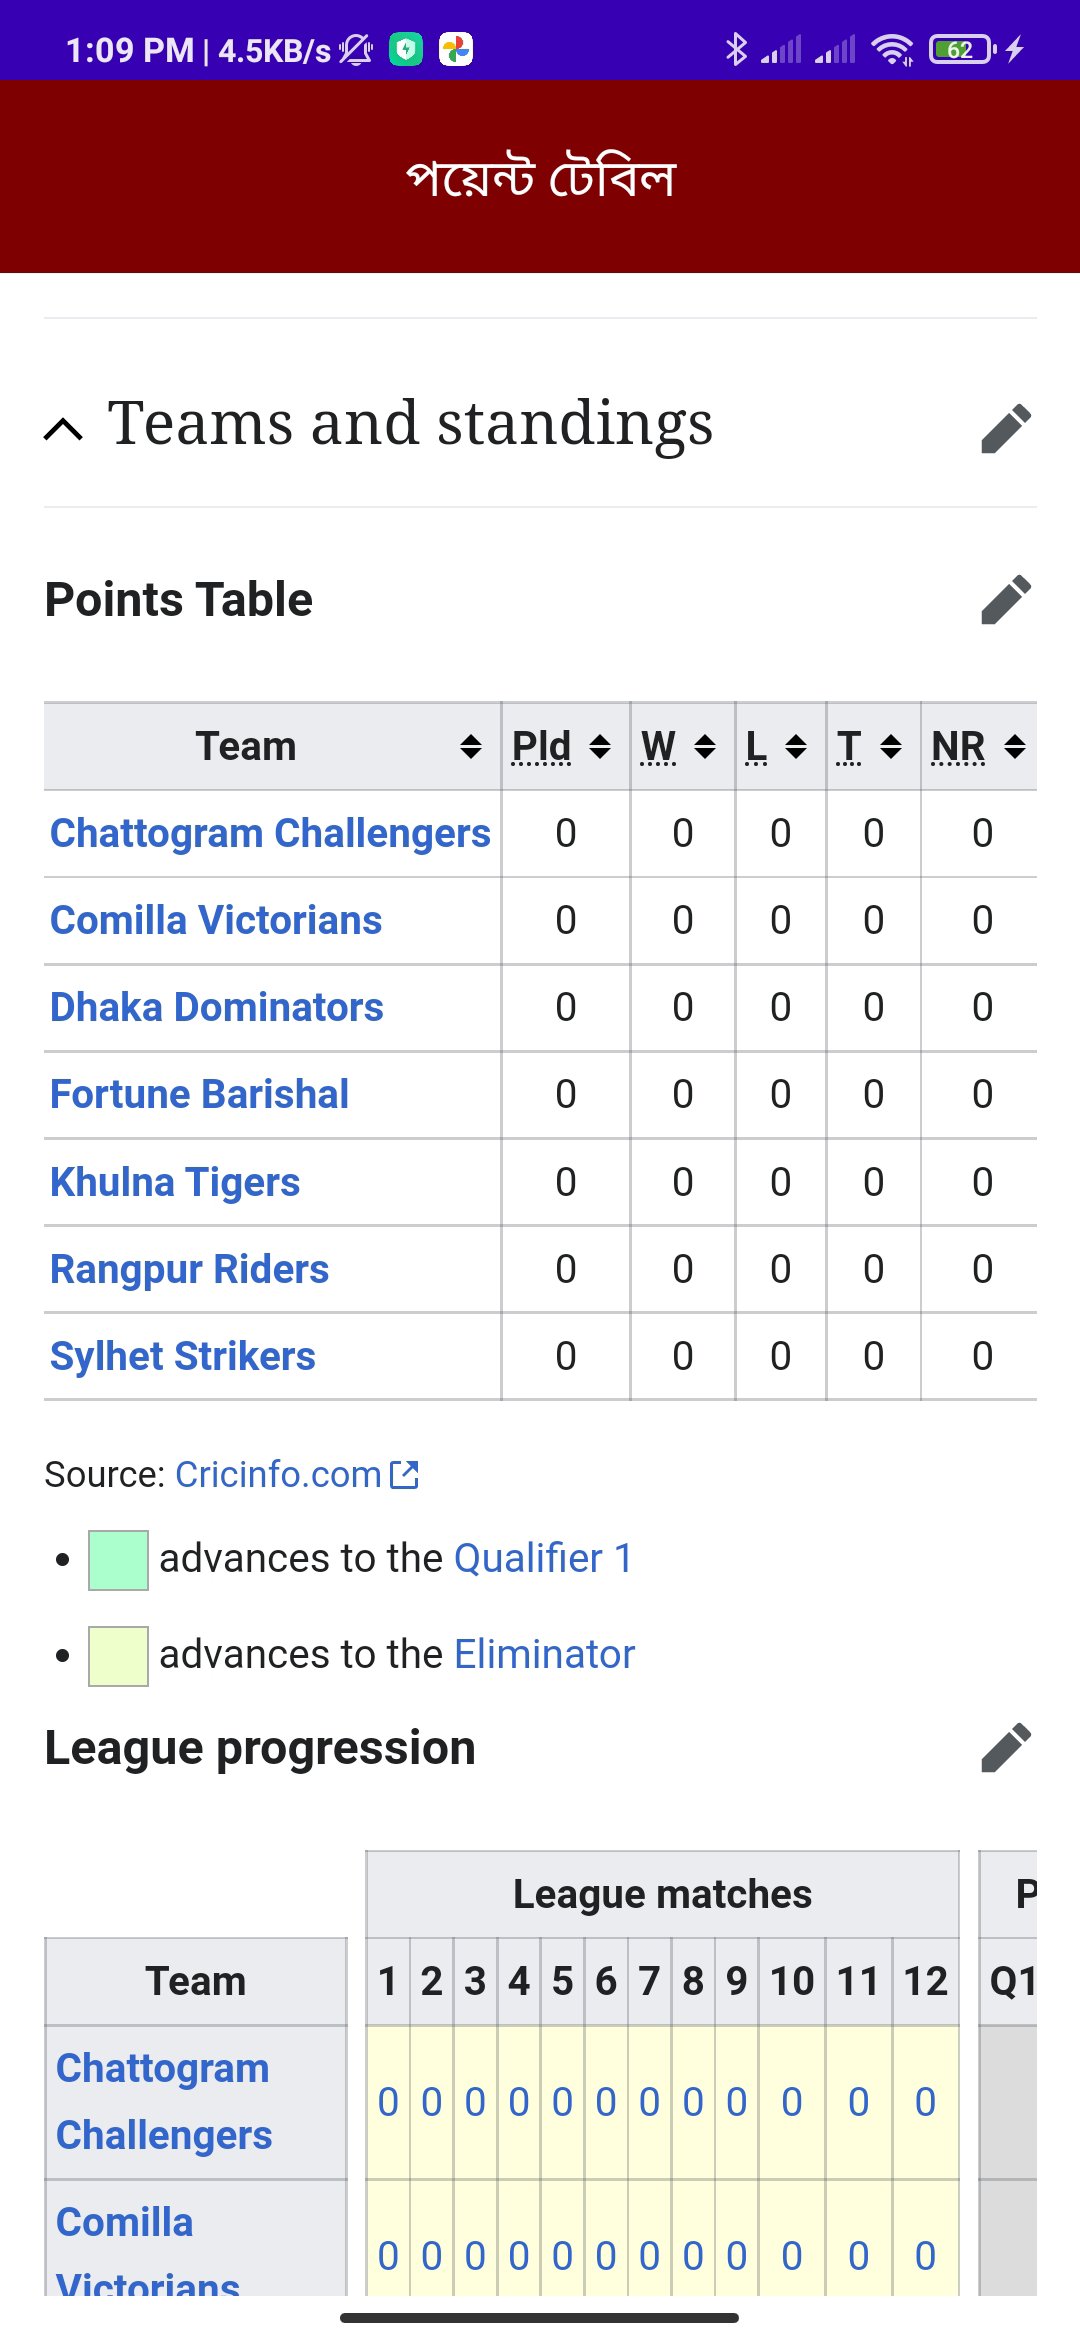The height and width of the screenshot is (2340, 1080).
Task: Open Chattogram Challengers in the Points Table
Action: (270, 833)
